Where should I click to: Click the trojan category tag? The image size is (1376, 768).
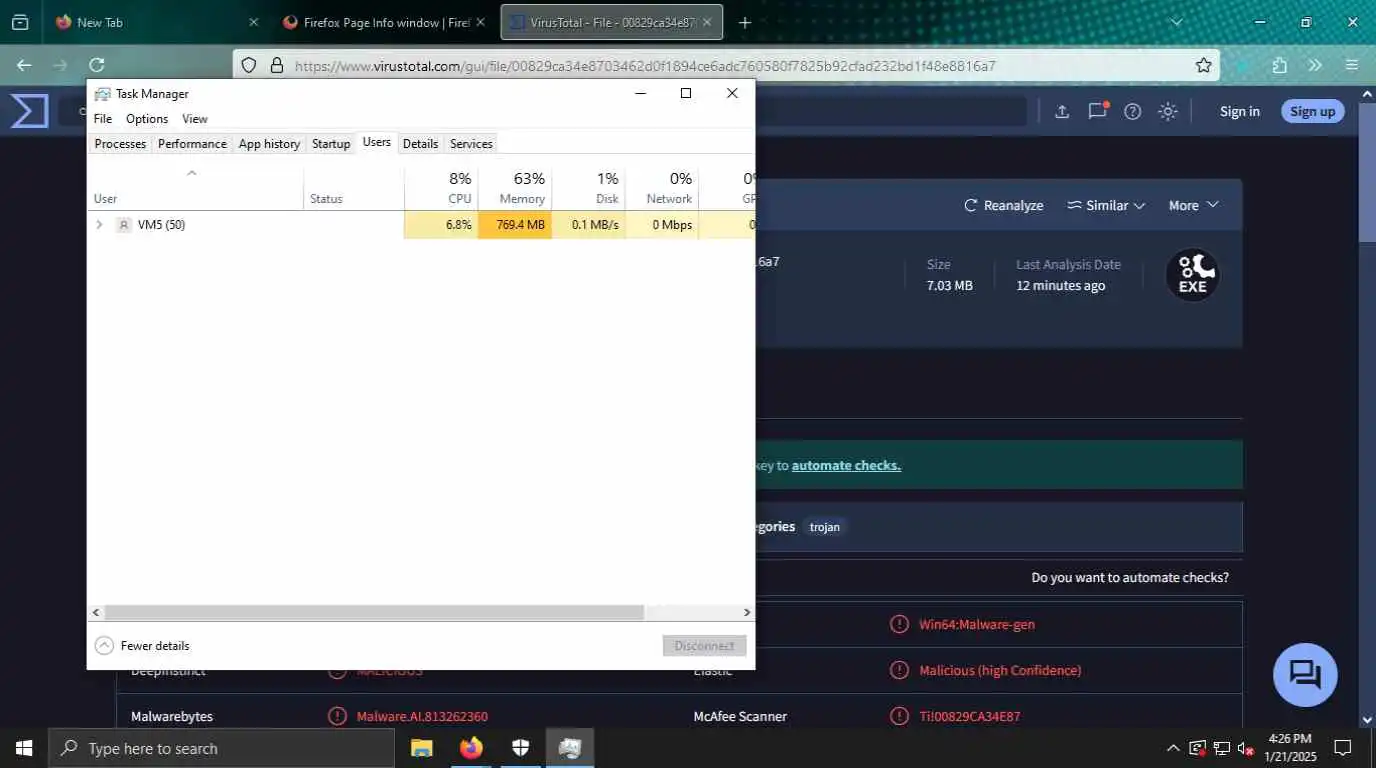coord(825,527)
